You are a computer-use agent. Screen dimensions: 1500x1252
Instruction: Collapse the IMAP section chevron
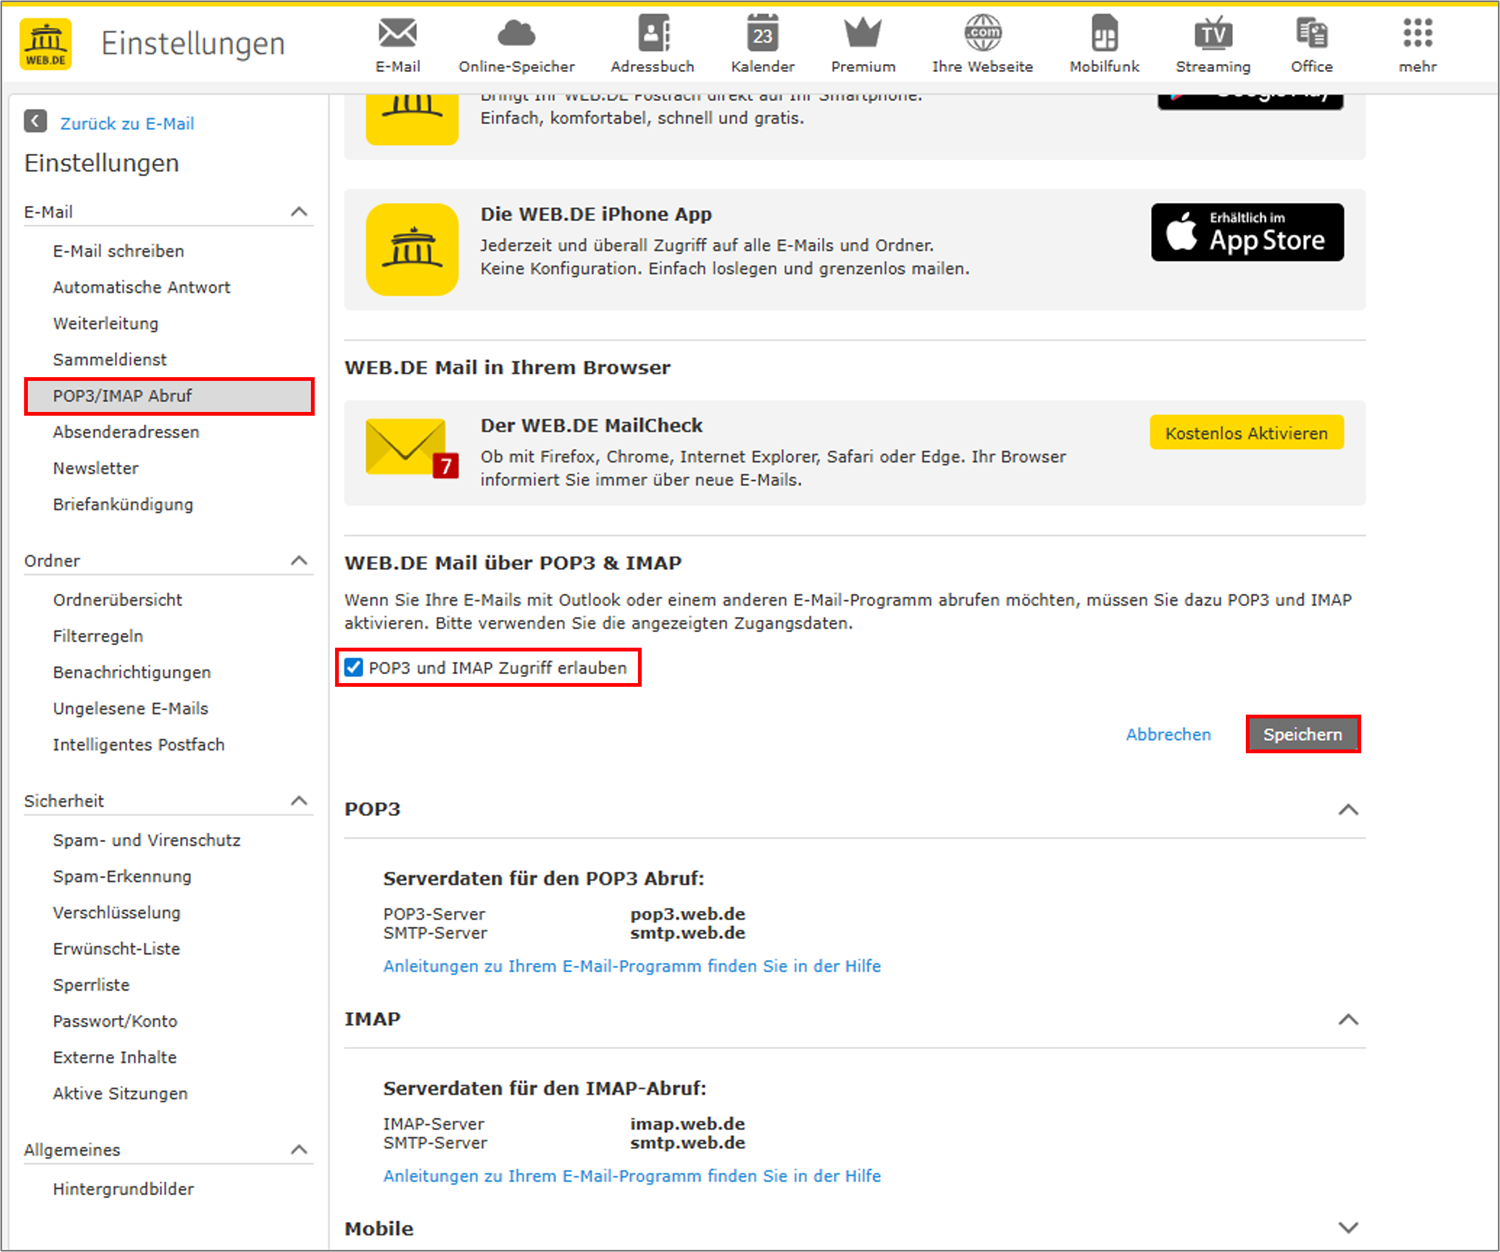pyautogui.click(x=1348, y=1020)
